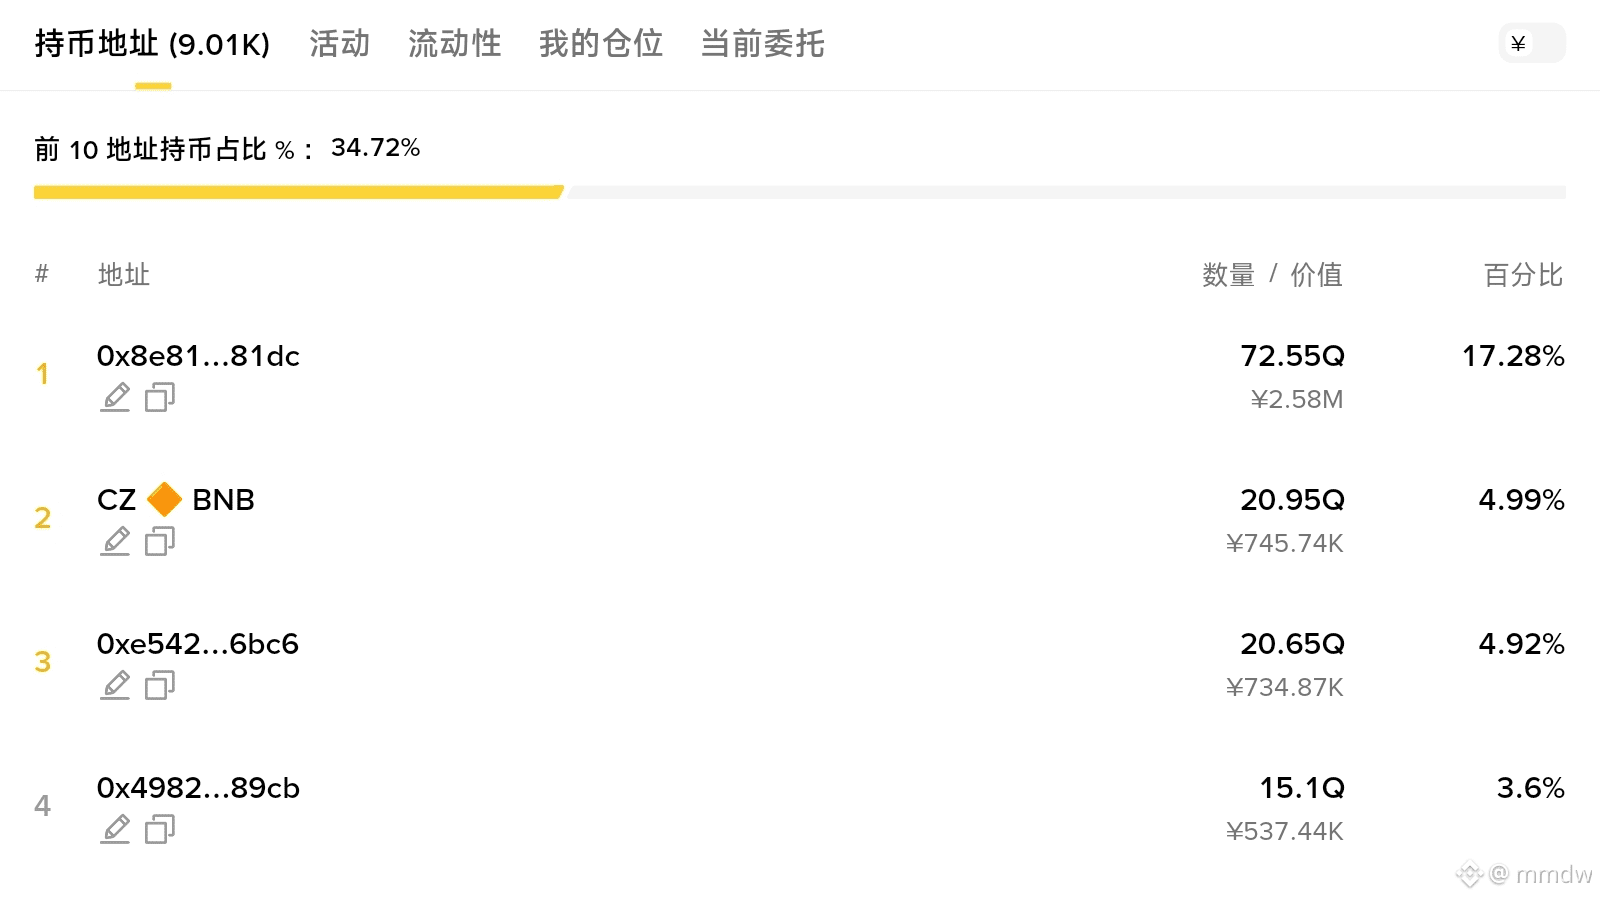Toggle the ¥ currency switch
This screenshot has width=1600, height=899.
(x=1531, y=43)
